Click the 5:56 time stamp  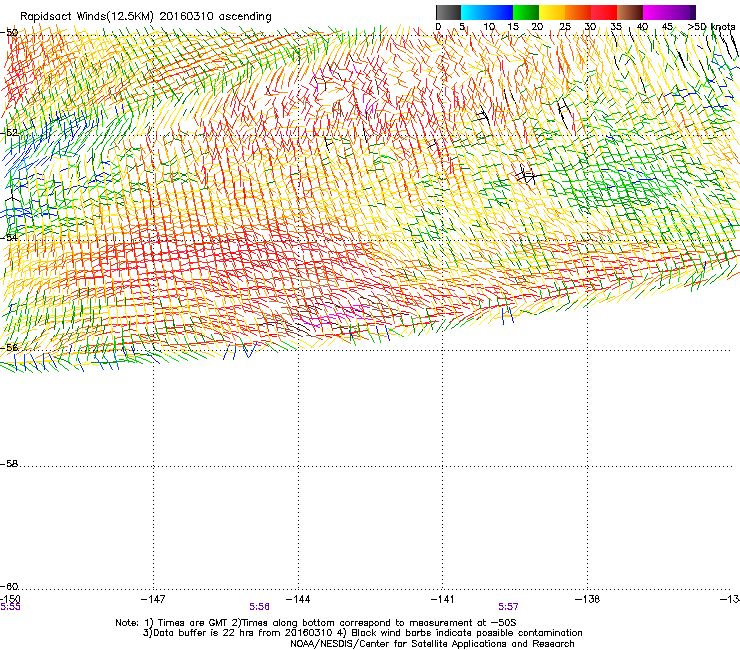(260, 607)
